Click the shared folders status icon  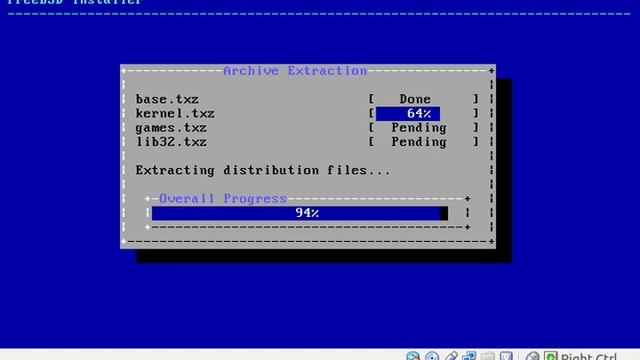click(488, 356)
